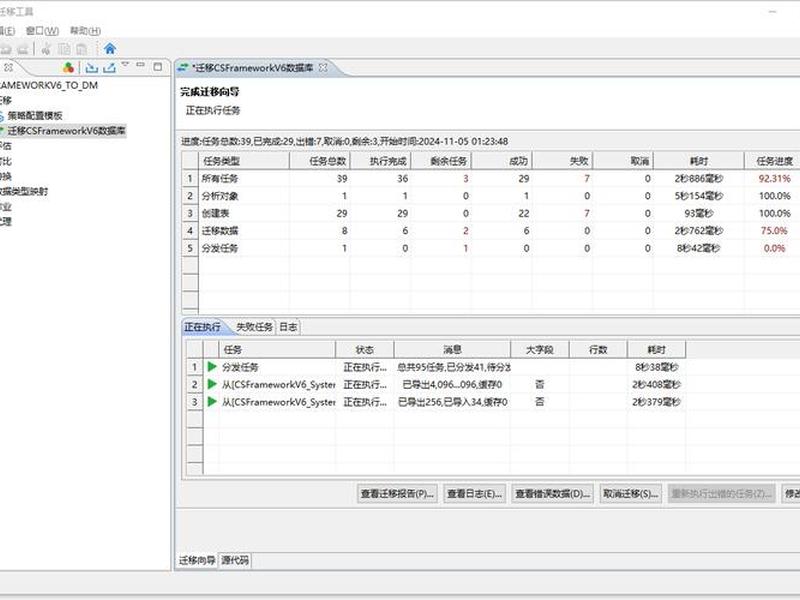Click the green play icon in running row 3
800x600 pixels.
click(x=212, y=402)
